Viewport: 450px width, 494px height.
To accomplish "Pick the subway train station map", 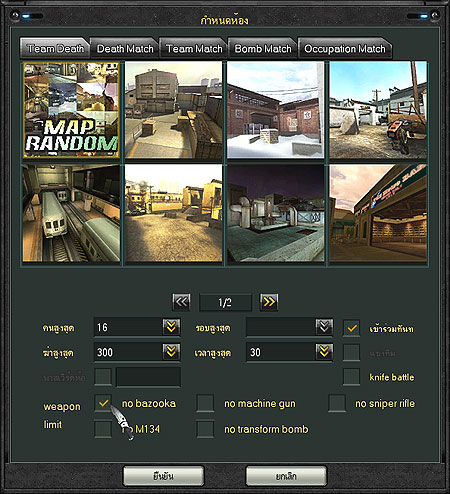I will [71, 213].
